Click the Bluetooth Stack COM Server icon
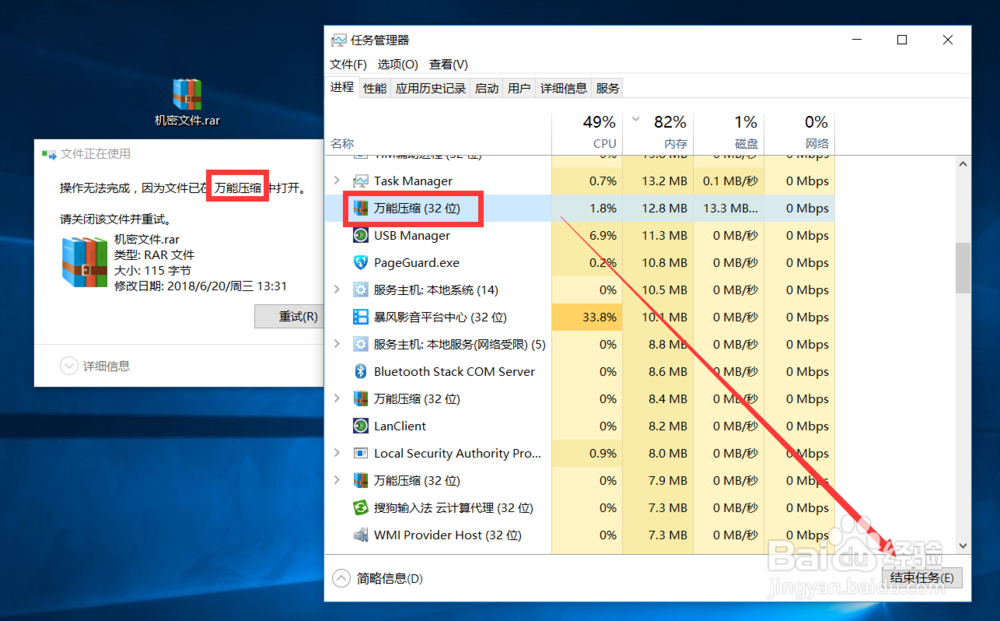Image resolution: width=1000 pixels, height=621 pixels. (x=360, y=371)
